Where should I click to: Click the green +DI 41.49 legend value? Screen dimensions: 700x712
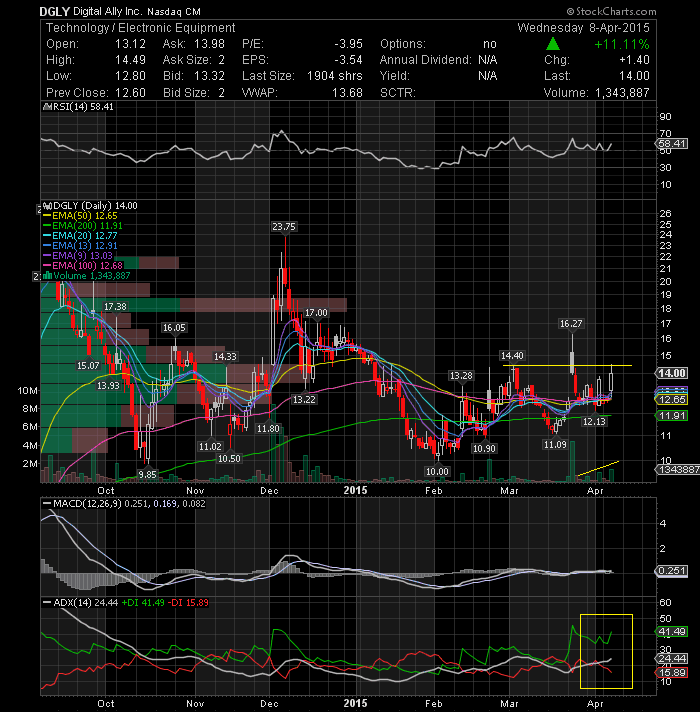pyautogui.click(x=143, y=603)
